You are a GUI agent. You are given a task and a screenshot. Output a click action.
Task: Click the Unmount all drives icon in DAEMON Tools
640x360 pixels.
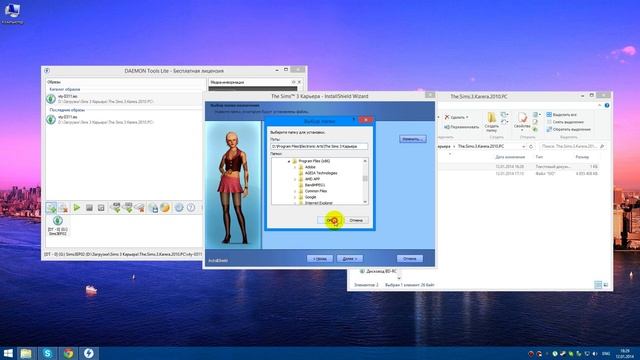[101, 208]
